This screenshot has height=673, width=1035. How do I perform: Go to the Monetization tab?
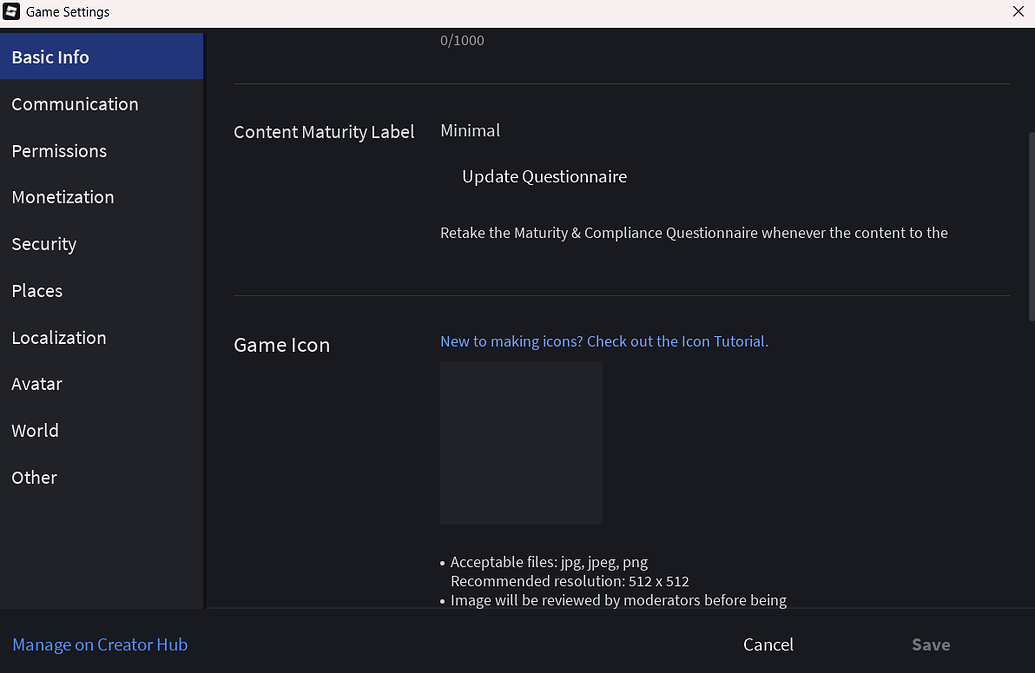pyautogui.click(x=102, y=197)
